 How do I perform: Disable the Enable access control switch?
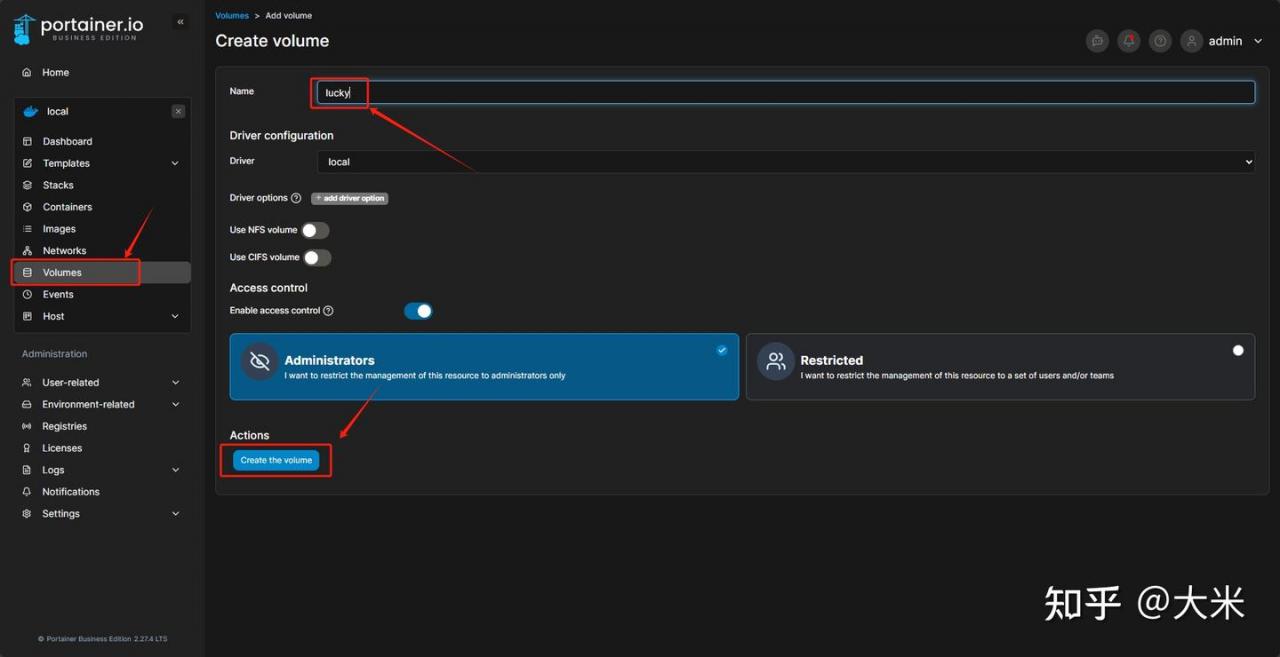(418, 311)
